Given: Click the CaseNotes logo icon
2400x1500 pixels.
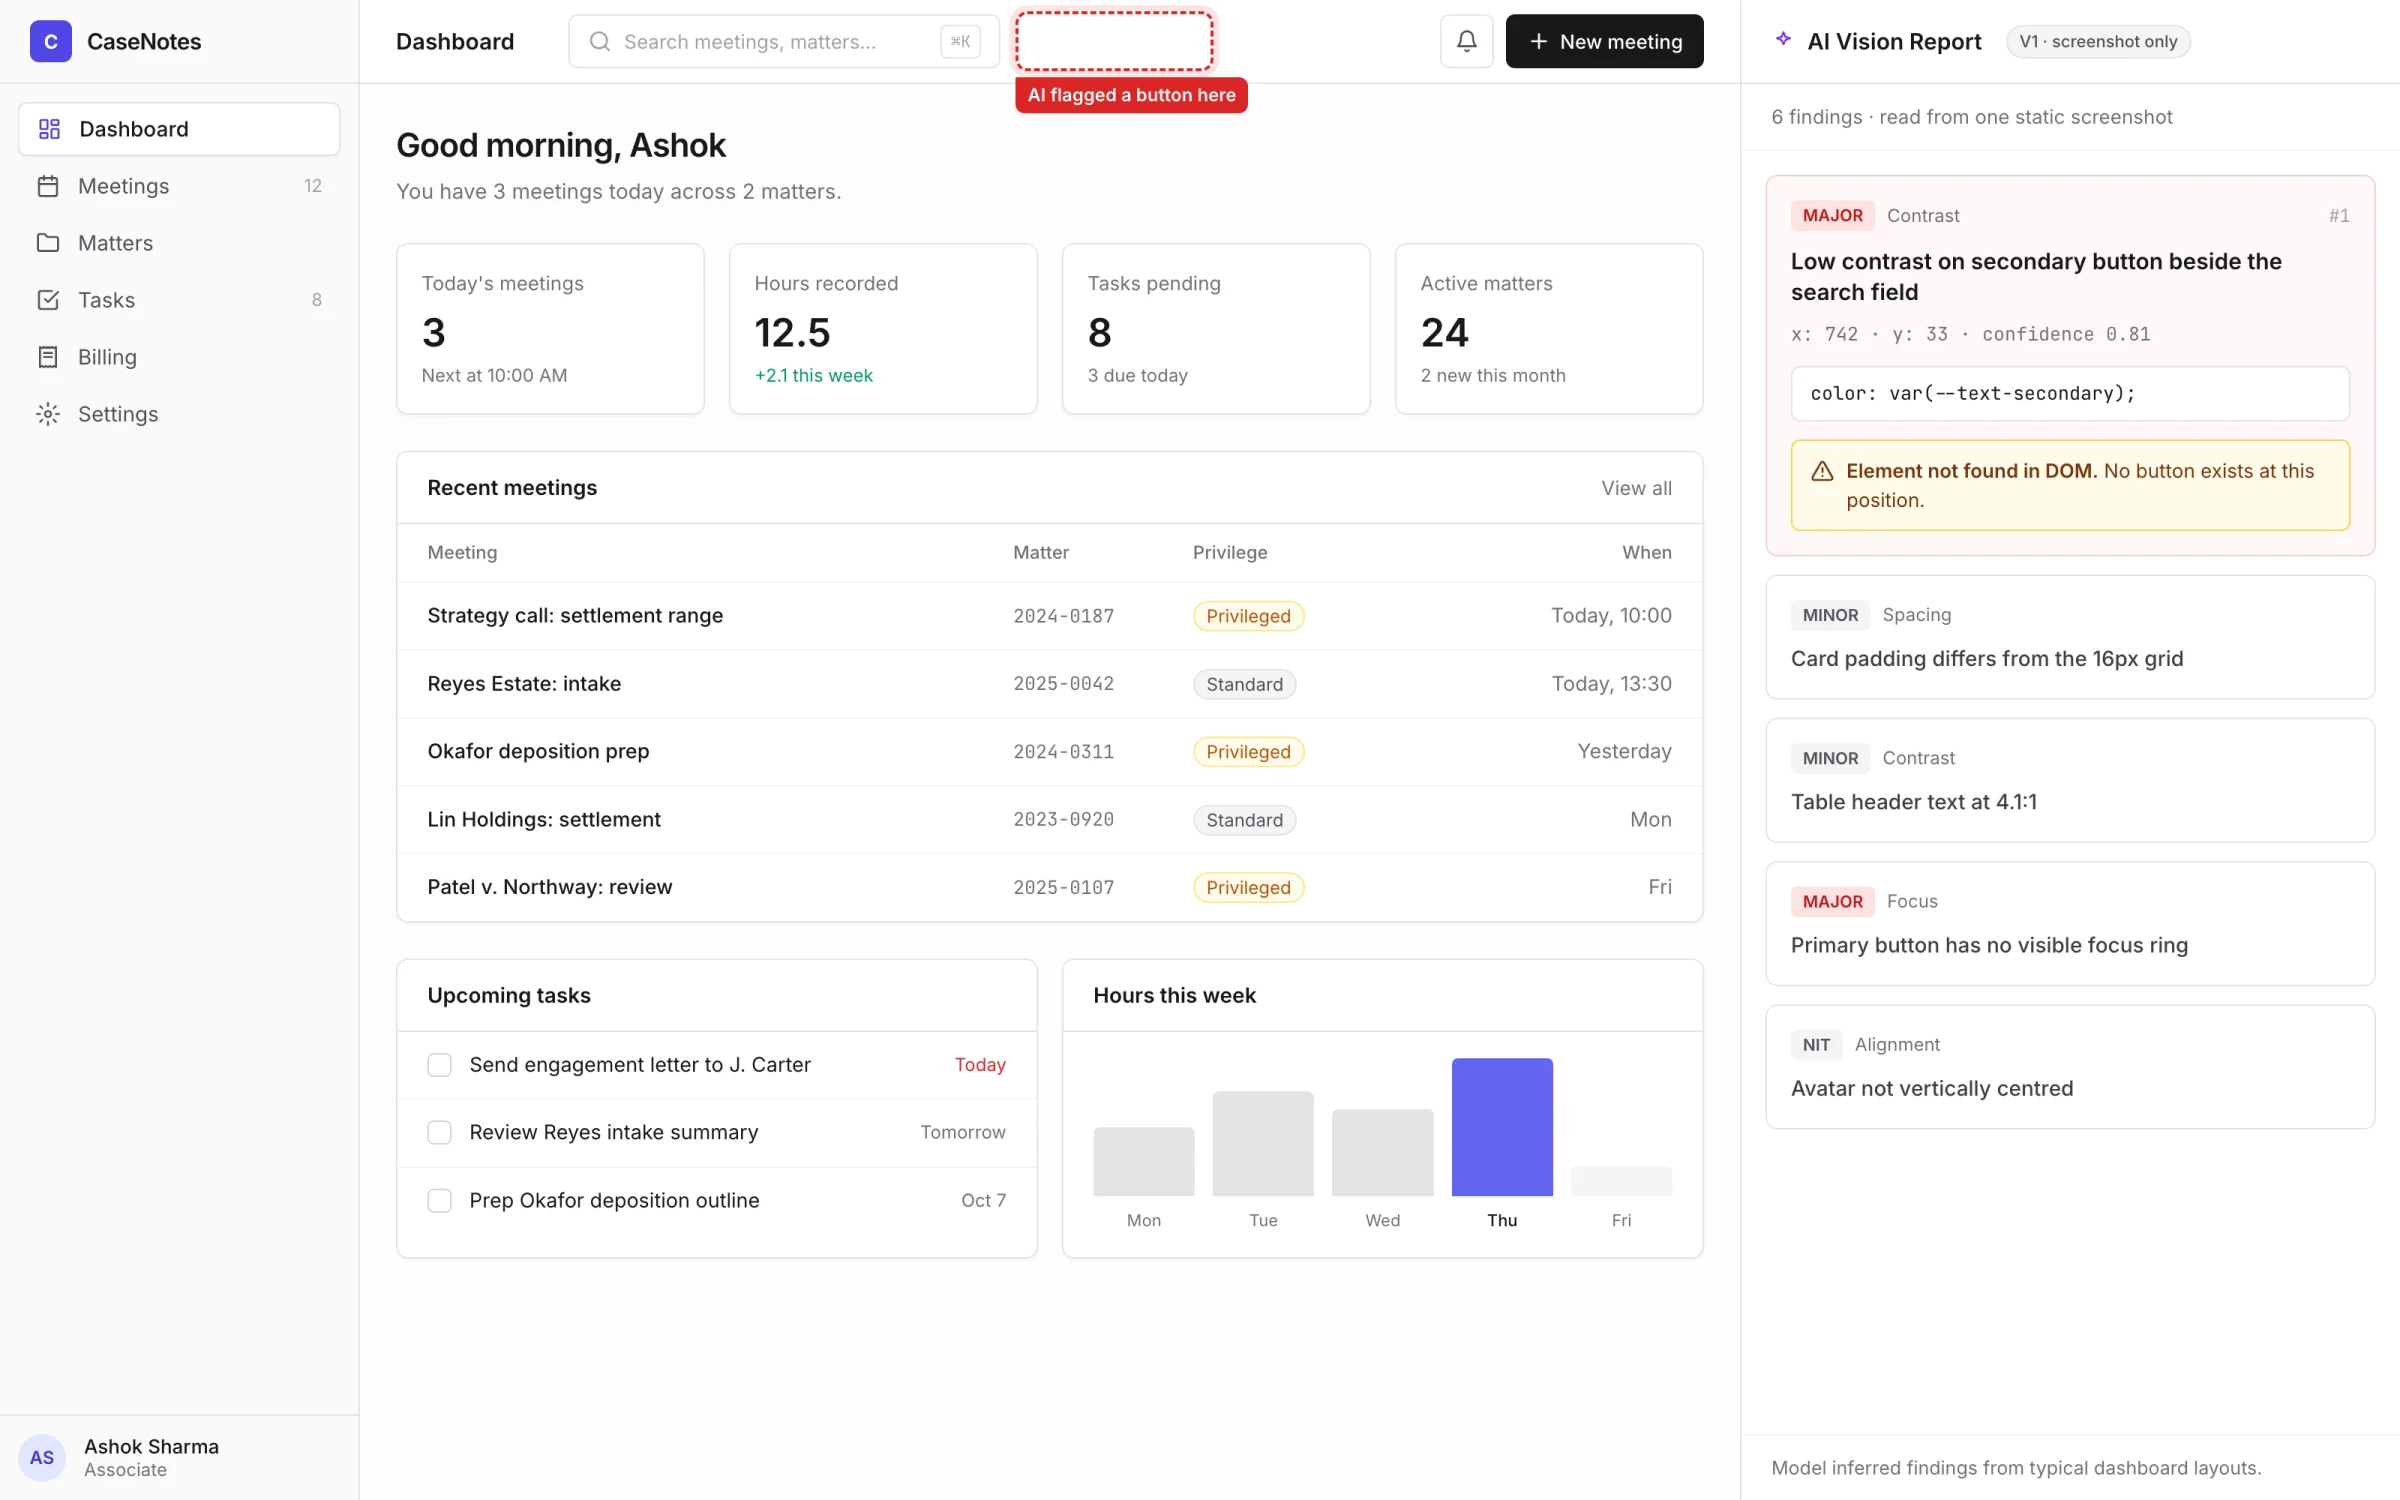Looking at the screenshot, I should [x=50, y=41].
